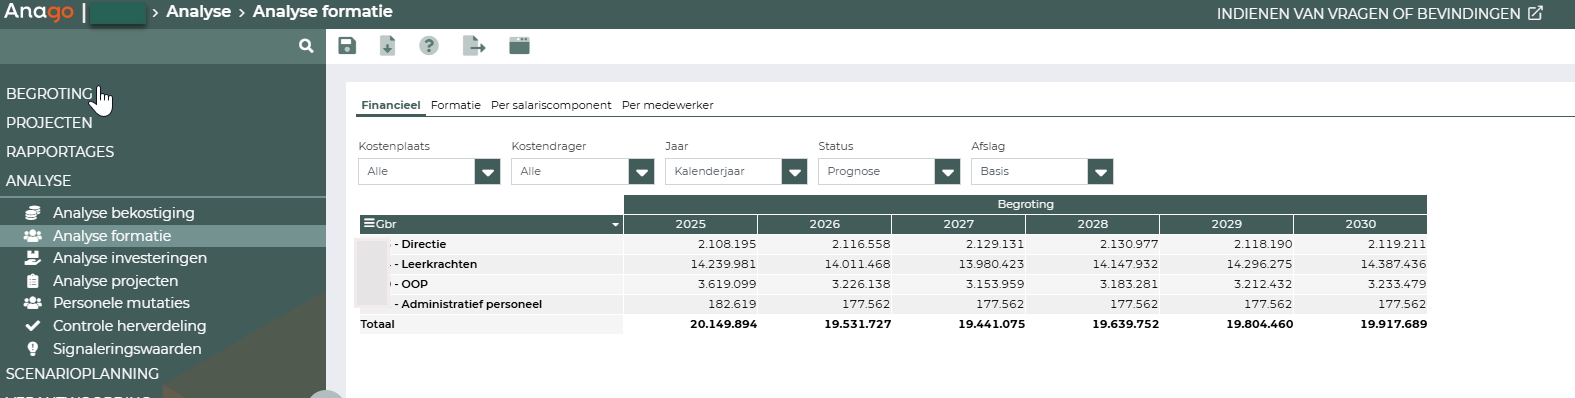Screen dimensions: 1575x398
Task: Expand the Status Prognose dropdown
Action: click(x=889, y=171)
